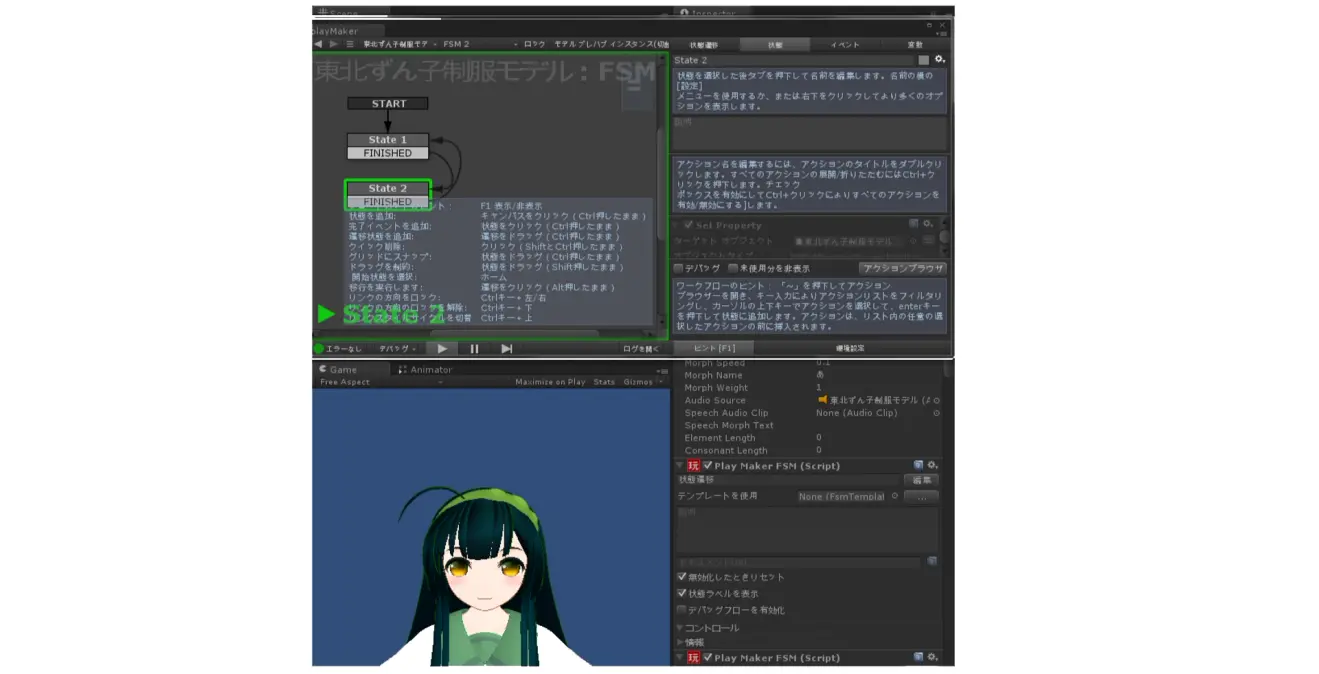The width and height of the screenshot is (1319, 674).
Task: Go forward with PlayMaker's right arrow icon
Action: [334, 44]
